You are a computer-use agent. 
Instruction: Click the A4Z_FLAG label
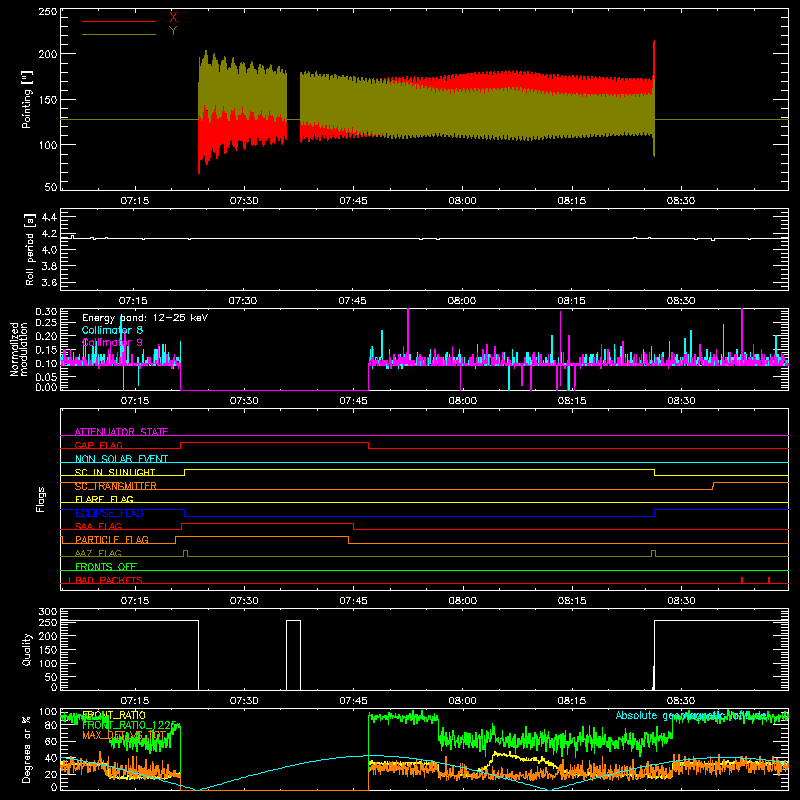[98, 553]
